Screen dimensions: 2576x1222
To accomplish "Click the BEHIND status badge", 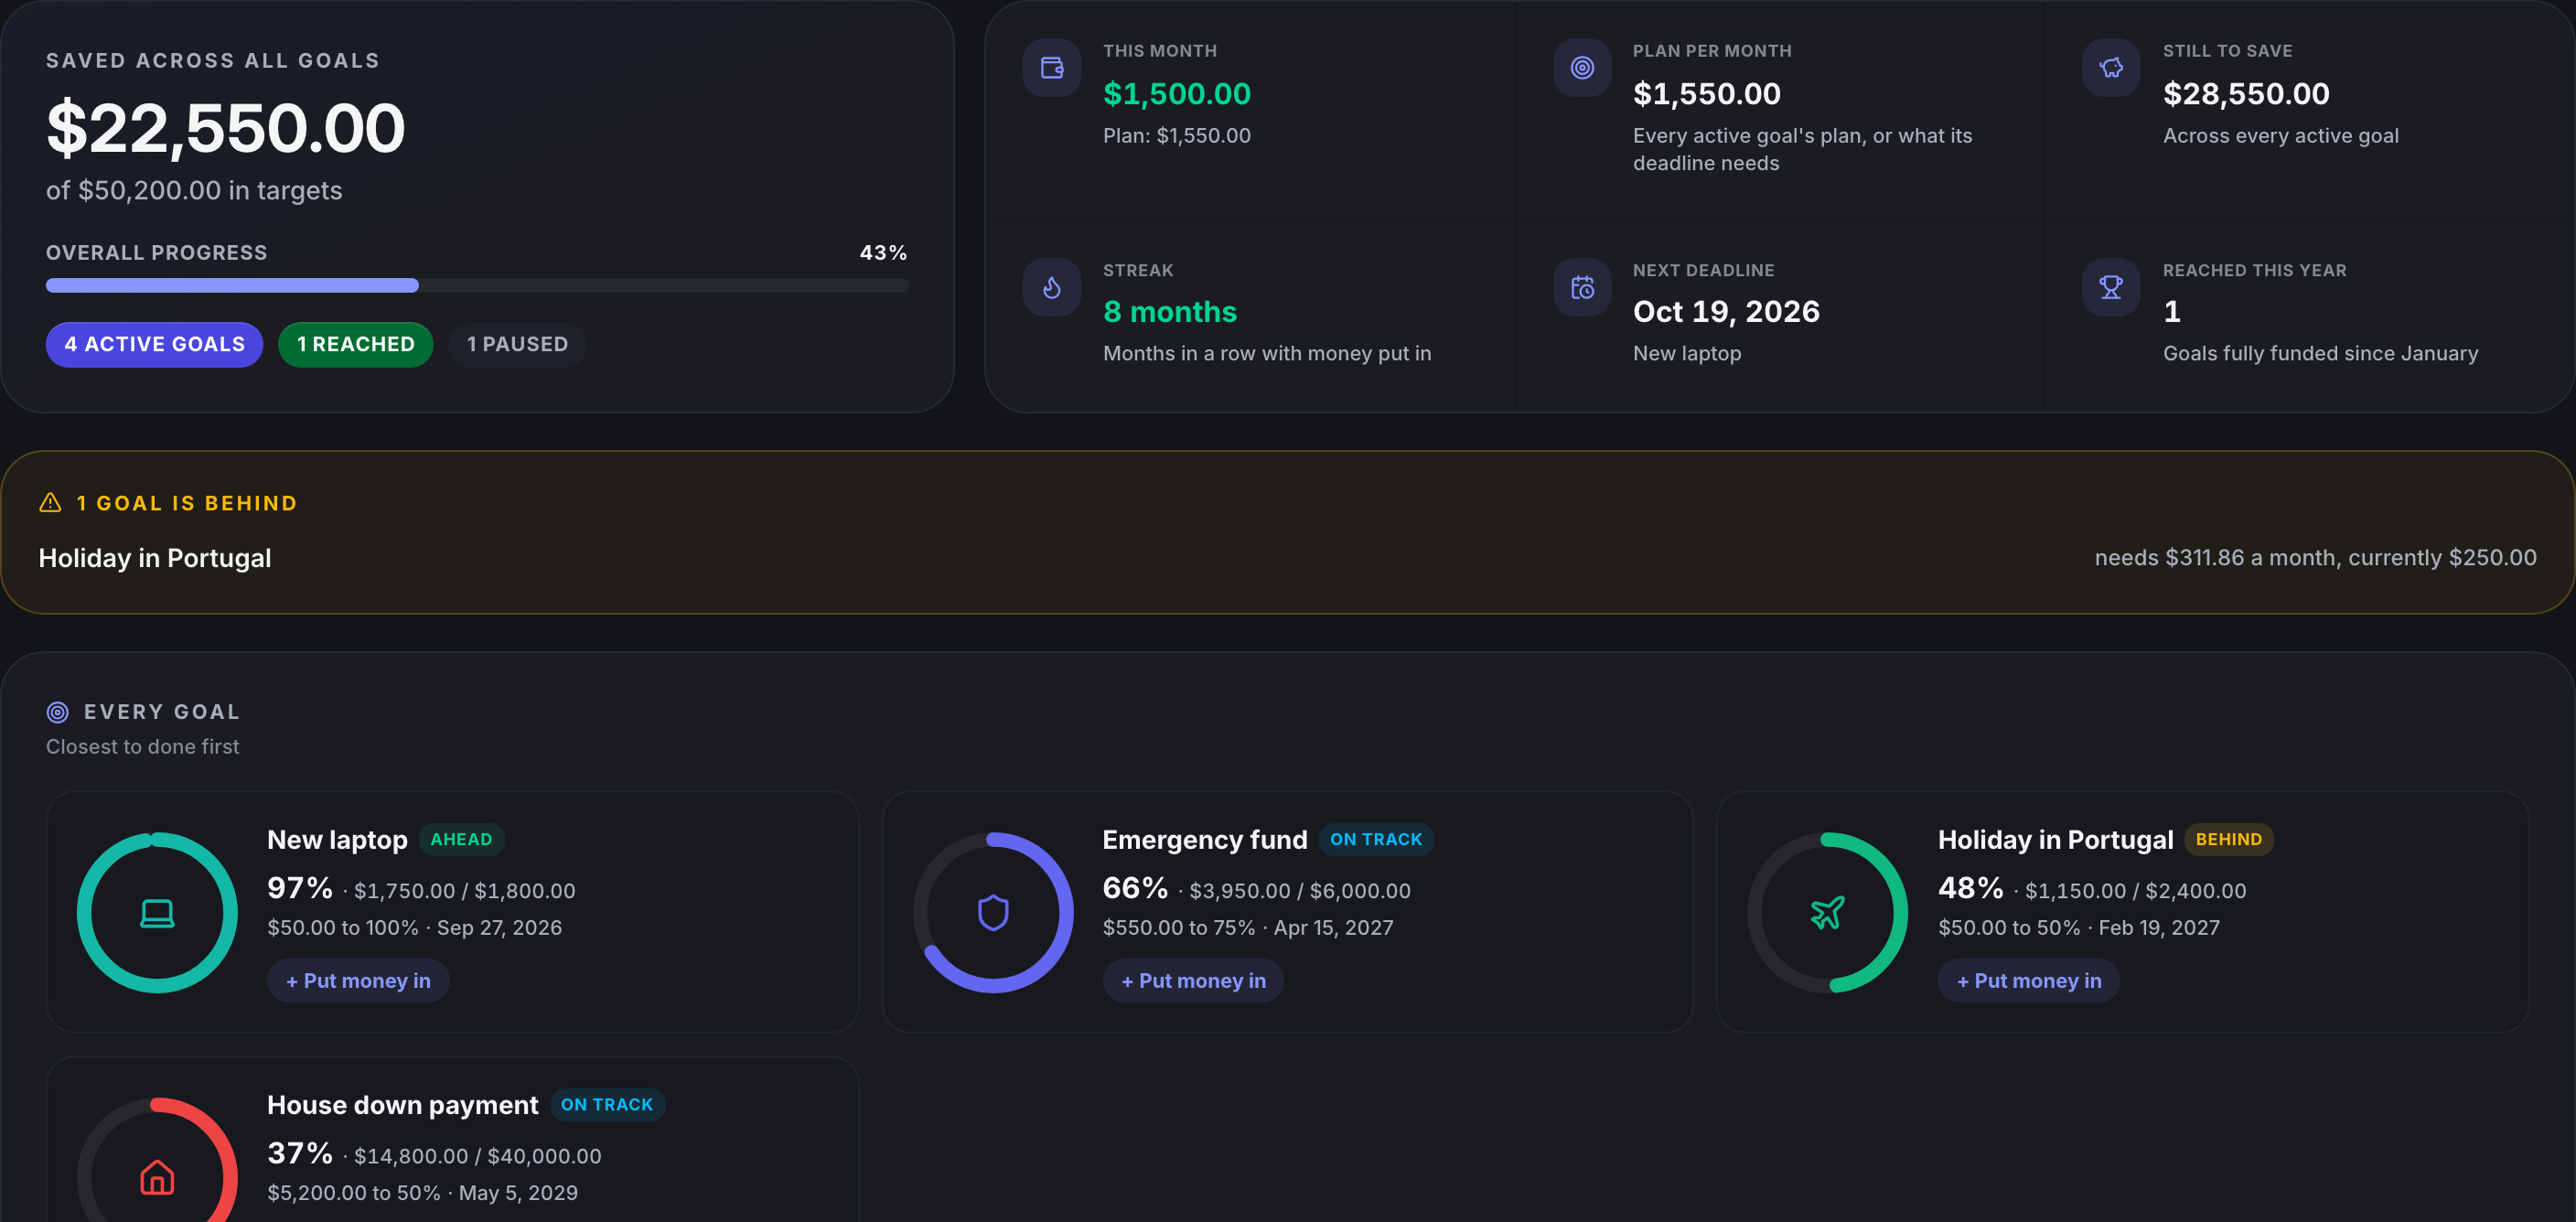I will pyautogui.click(x=2228, y=840).
